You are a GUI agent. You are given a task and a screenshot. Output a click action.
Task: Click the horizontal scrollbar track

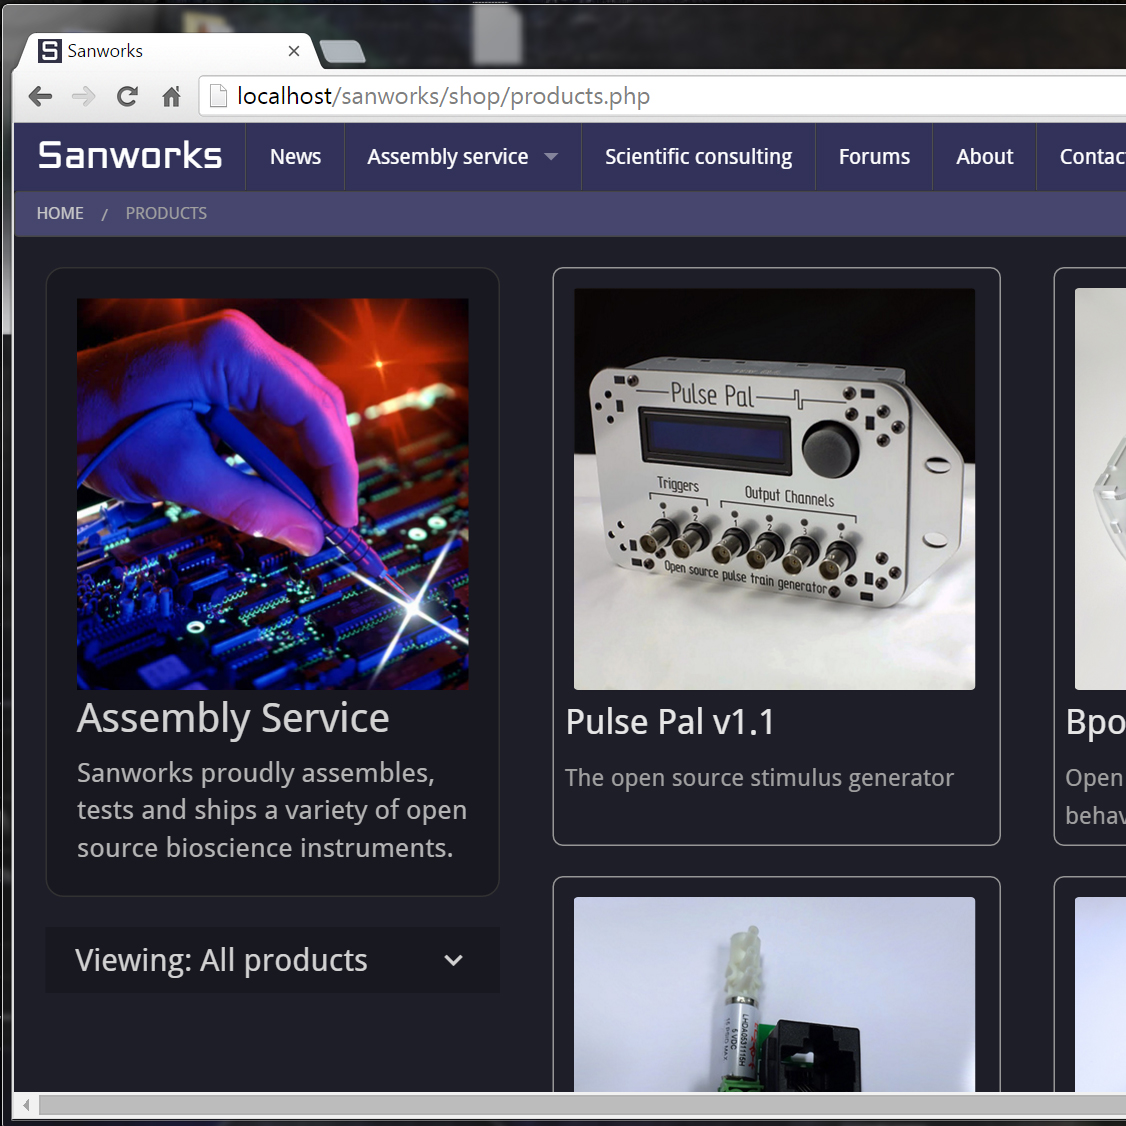pos(582,1105)
